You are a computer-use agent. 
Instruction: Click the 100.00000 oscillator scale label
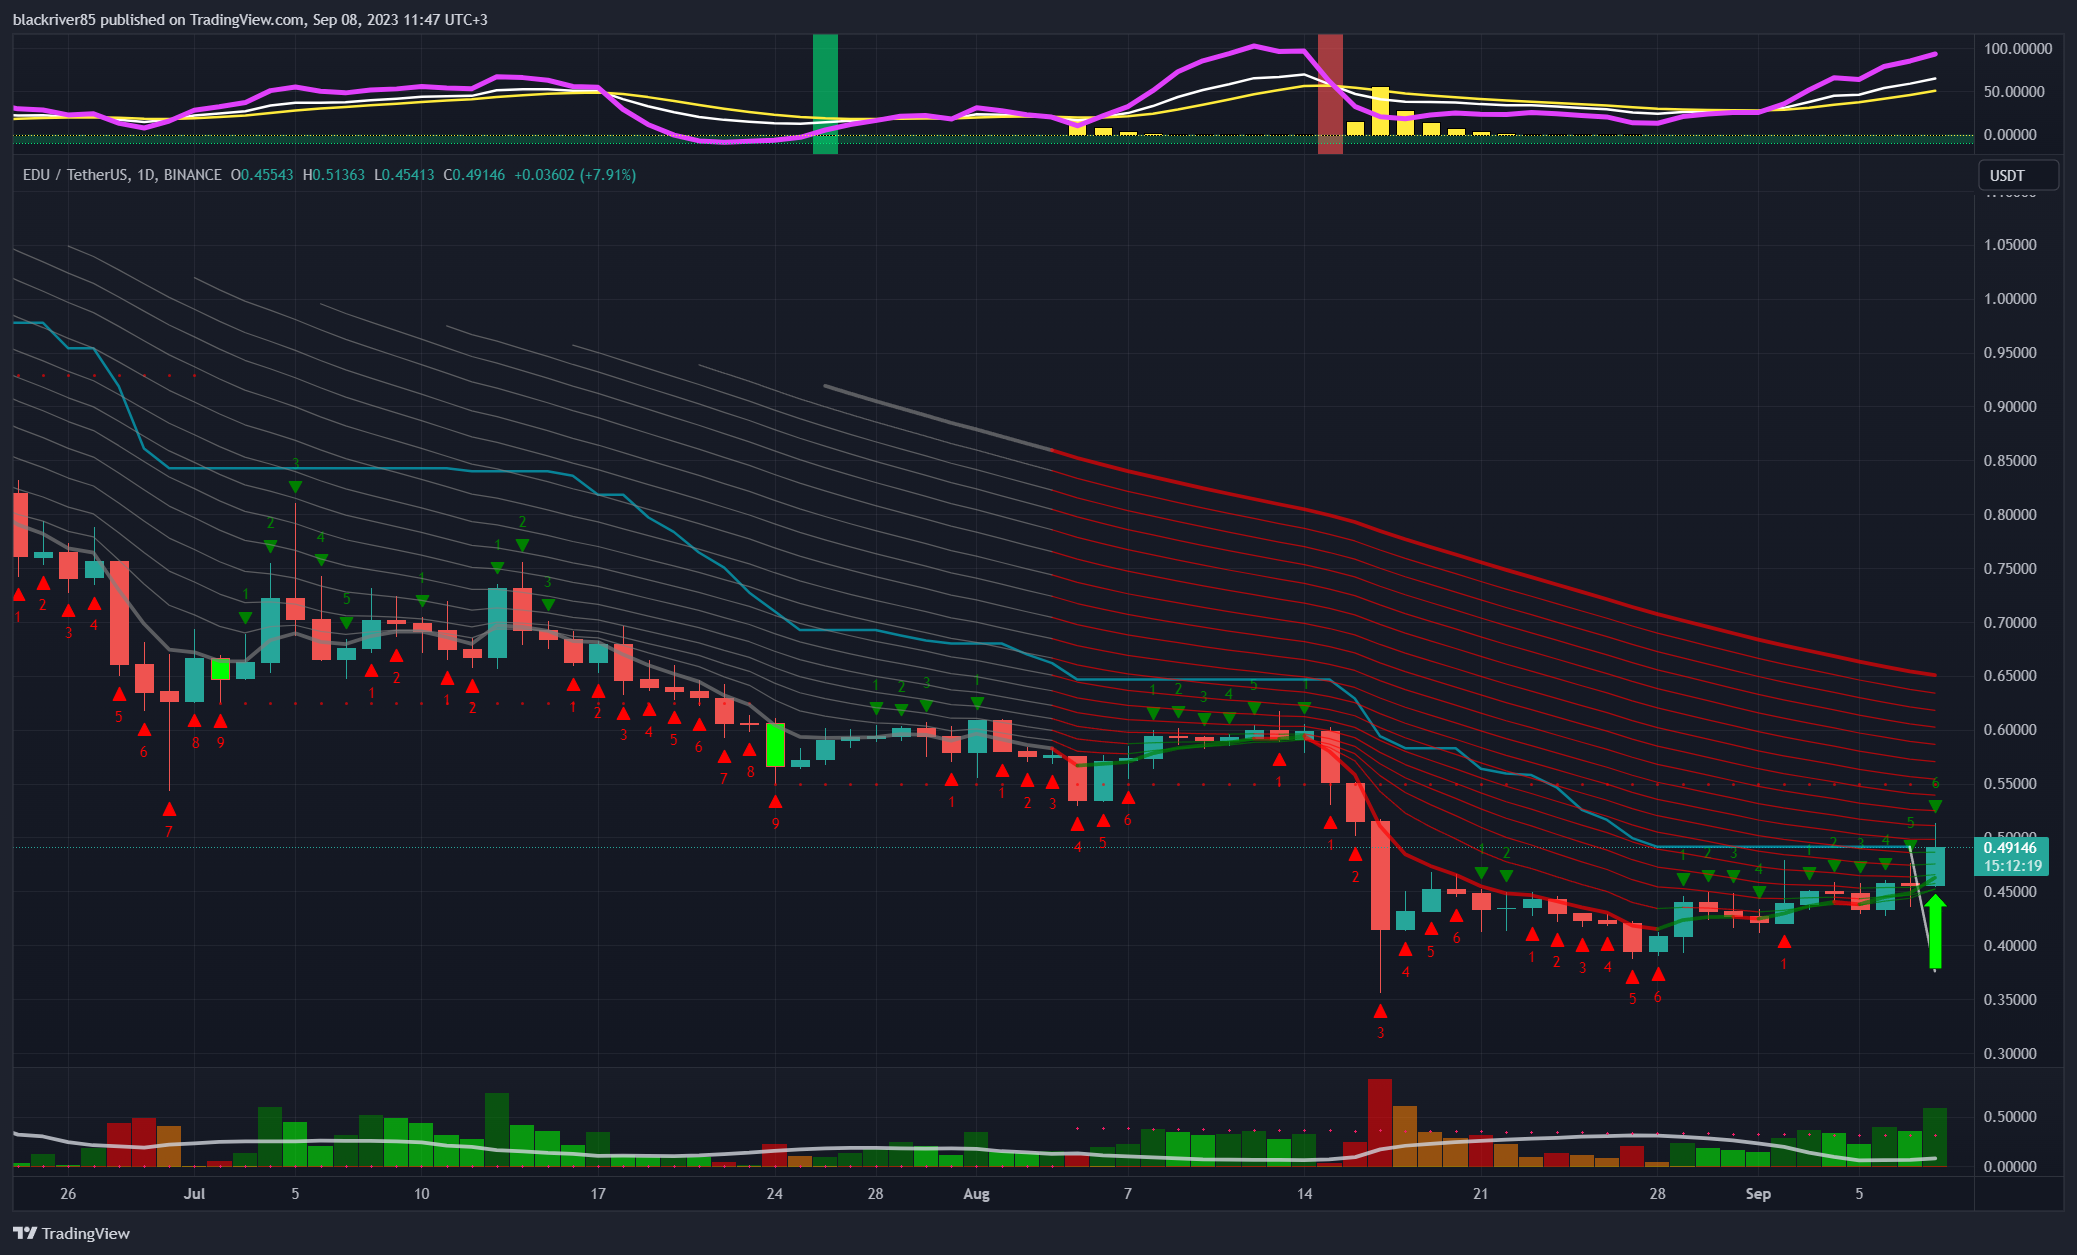coord(2018,48)
